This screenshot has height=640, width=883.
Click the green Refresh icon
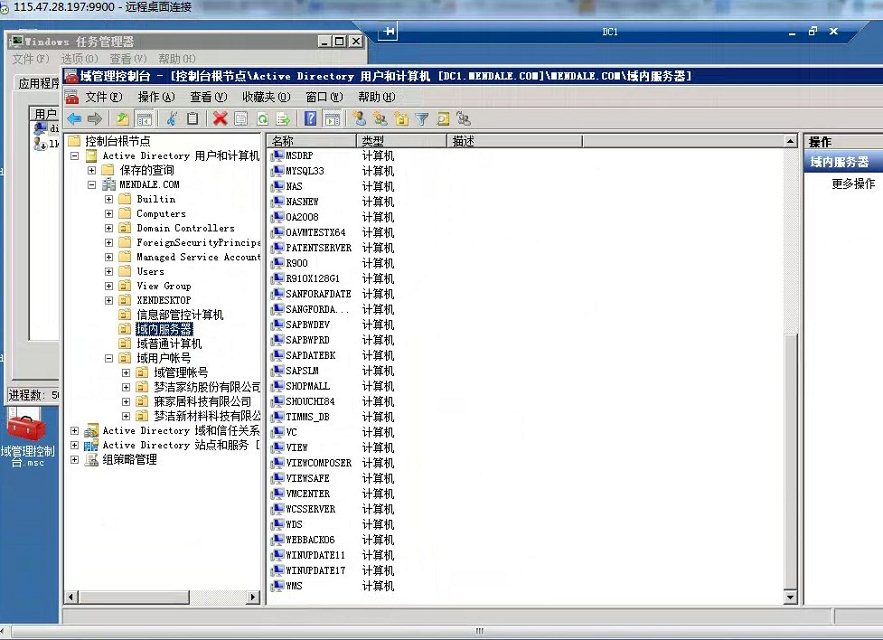click(262, 119)
